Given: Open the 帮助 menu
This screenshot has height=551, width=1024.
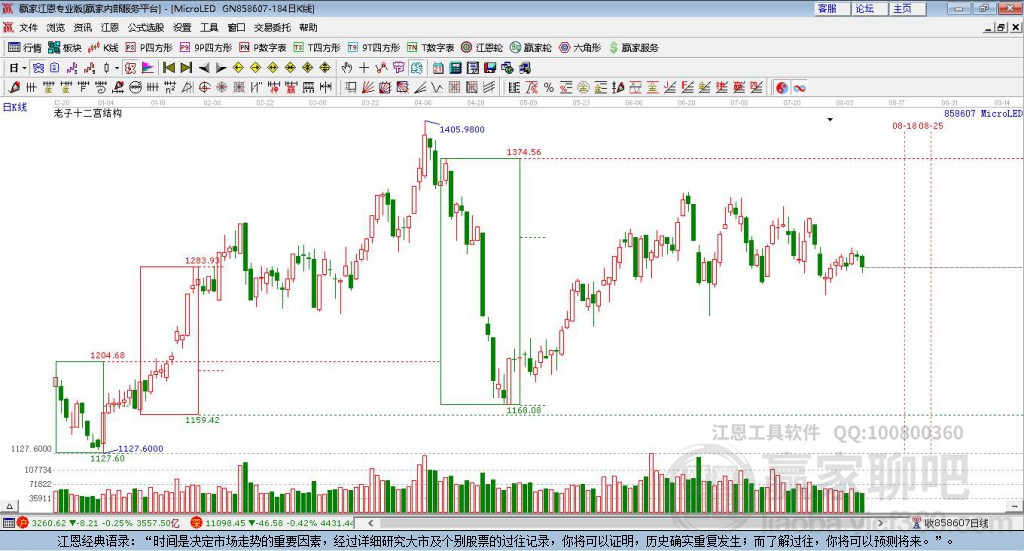Looking at the screenshot, I should click(308, 27).
